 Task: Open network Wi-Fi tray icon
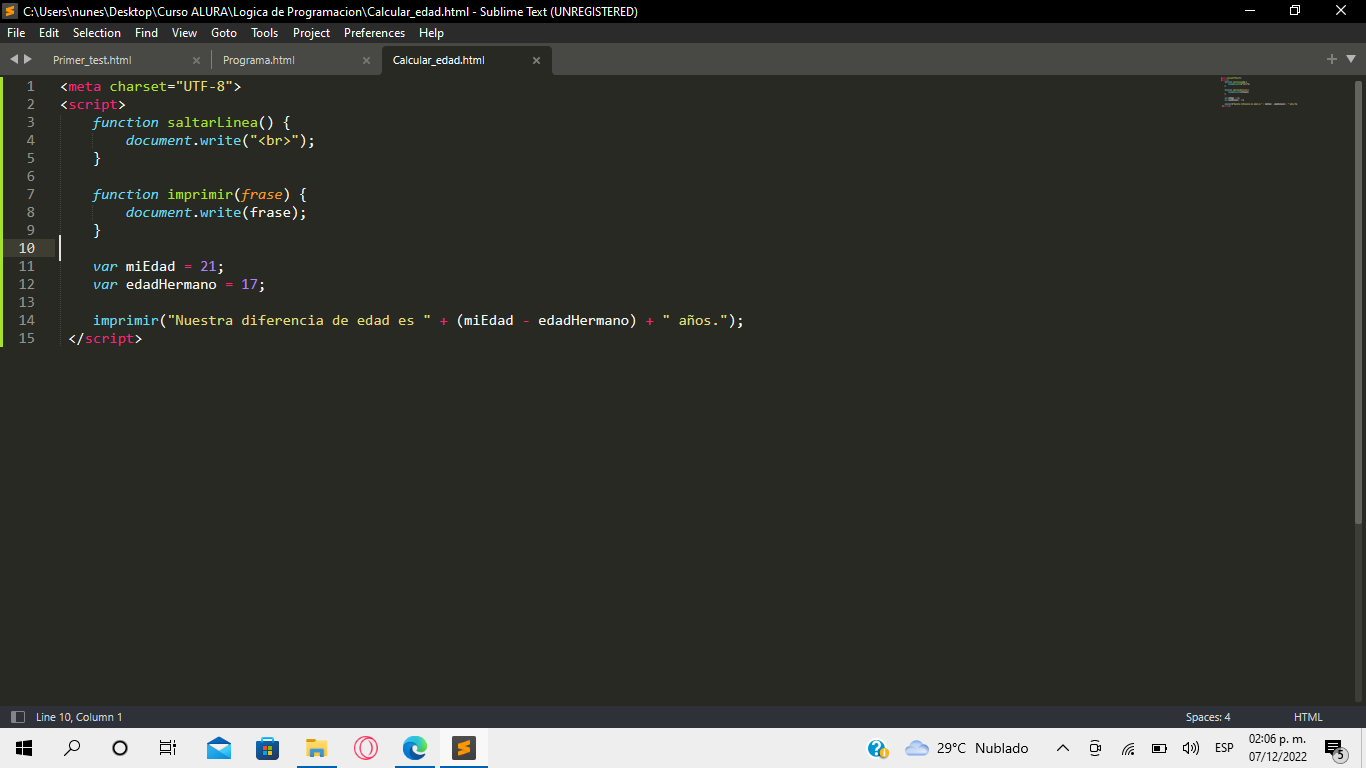click(1128, 748)
